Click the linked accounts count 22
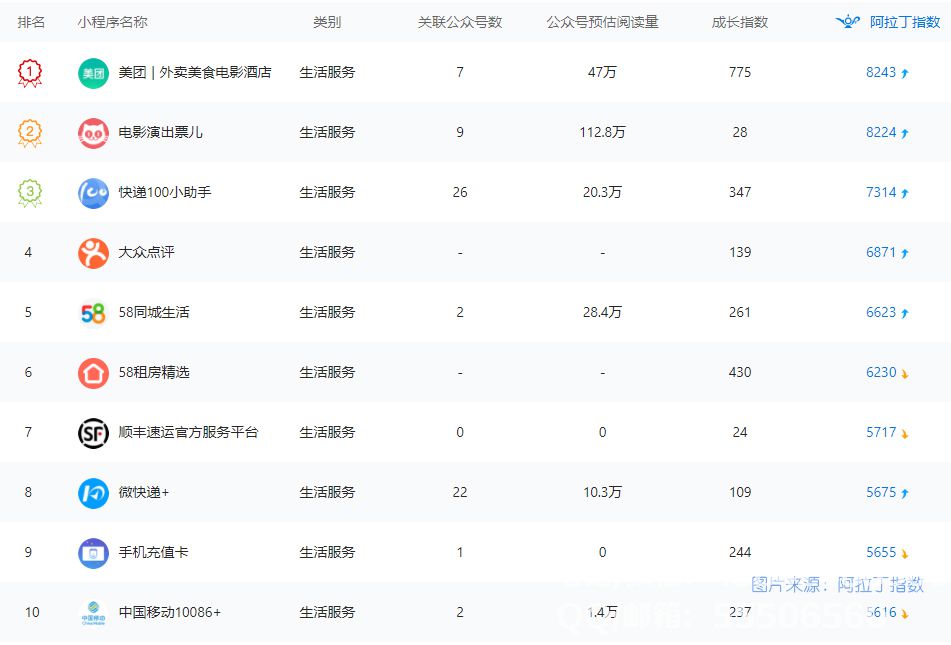 pos(460,492)
